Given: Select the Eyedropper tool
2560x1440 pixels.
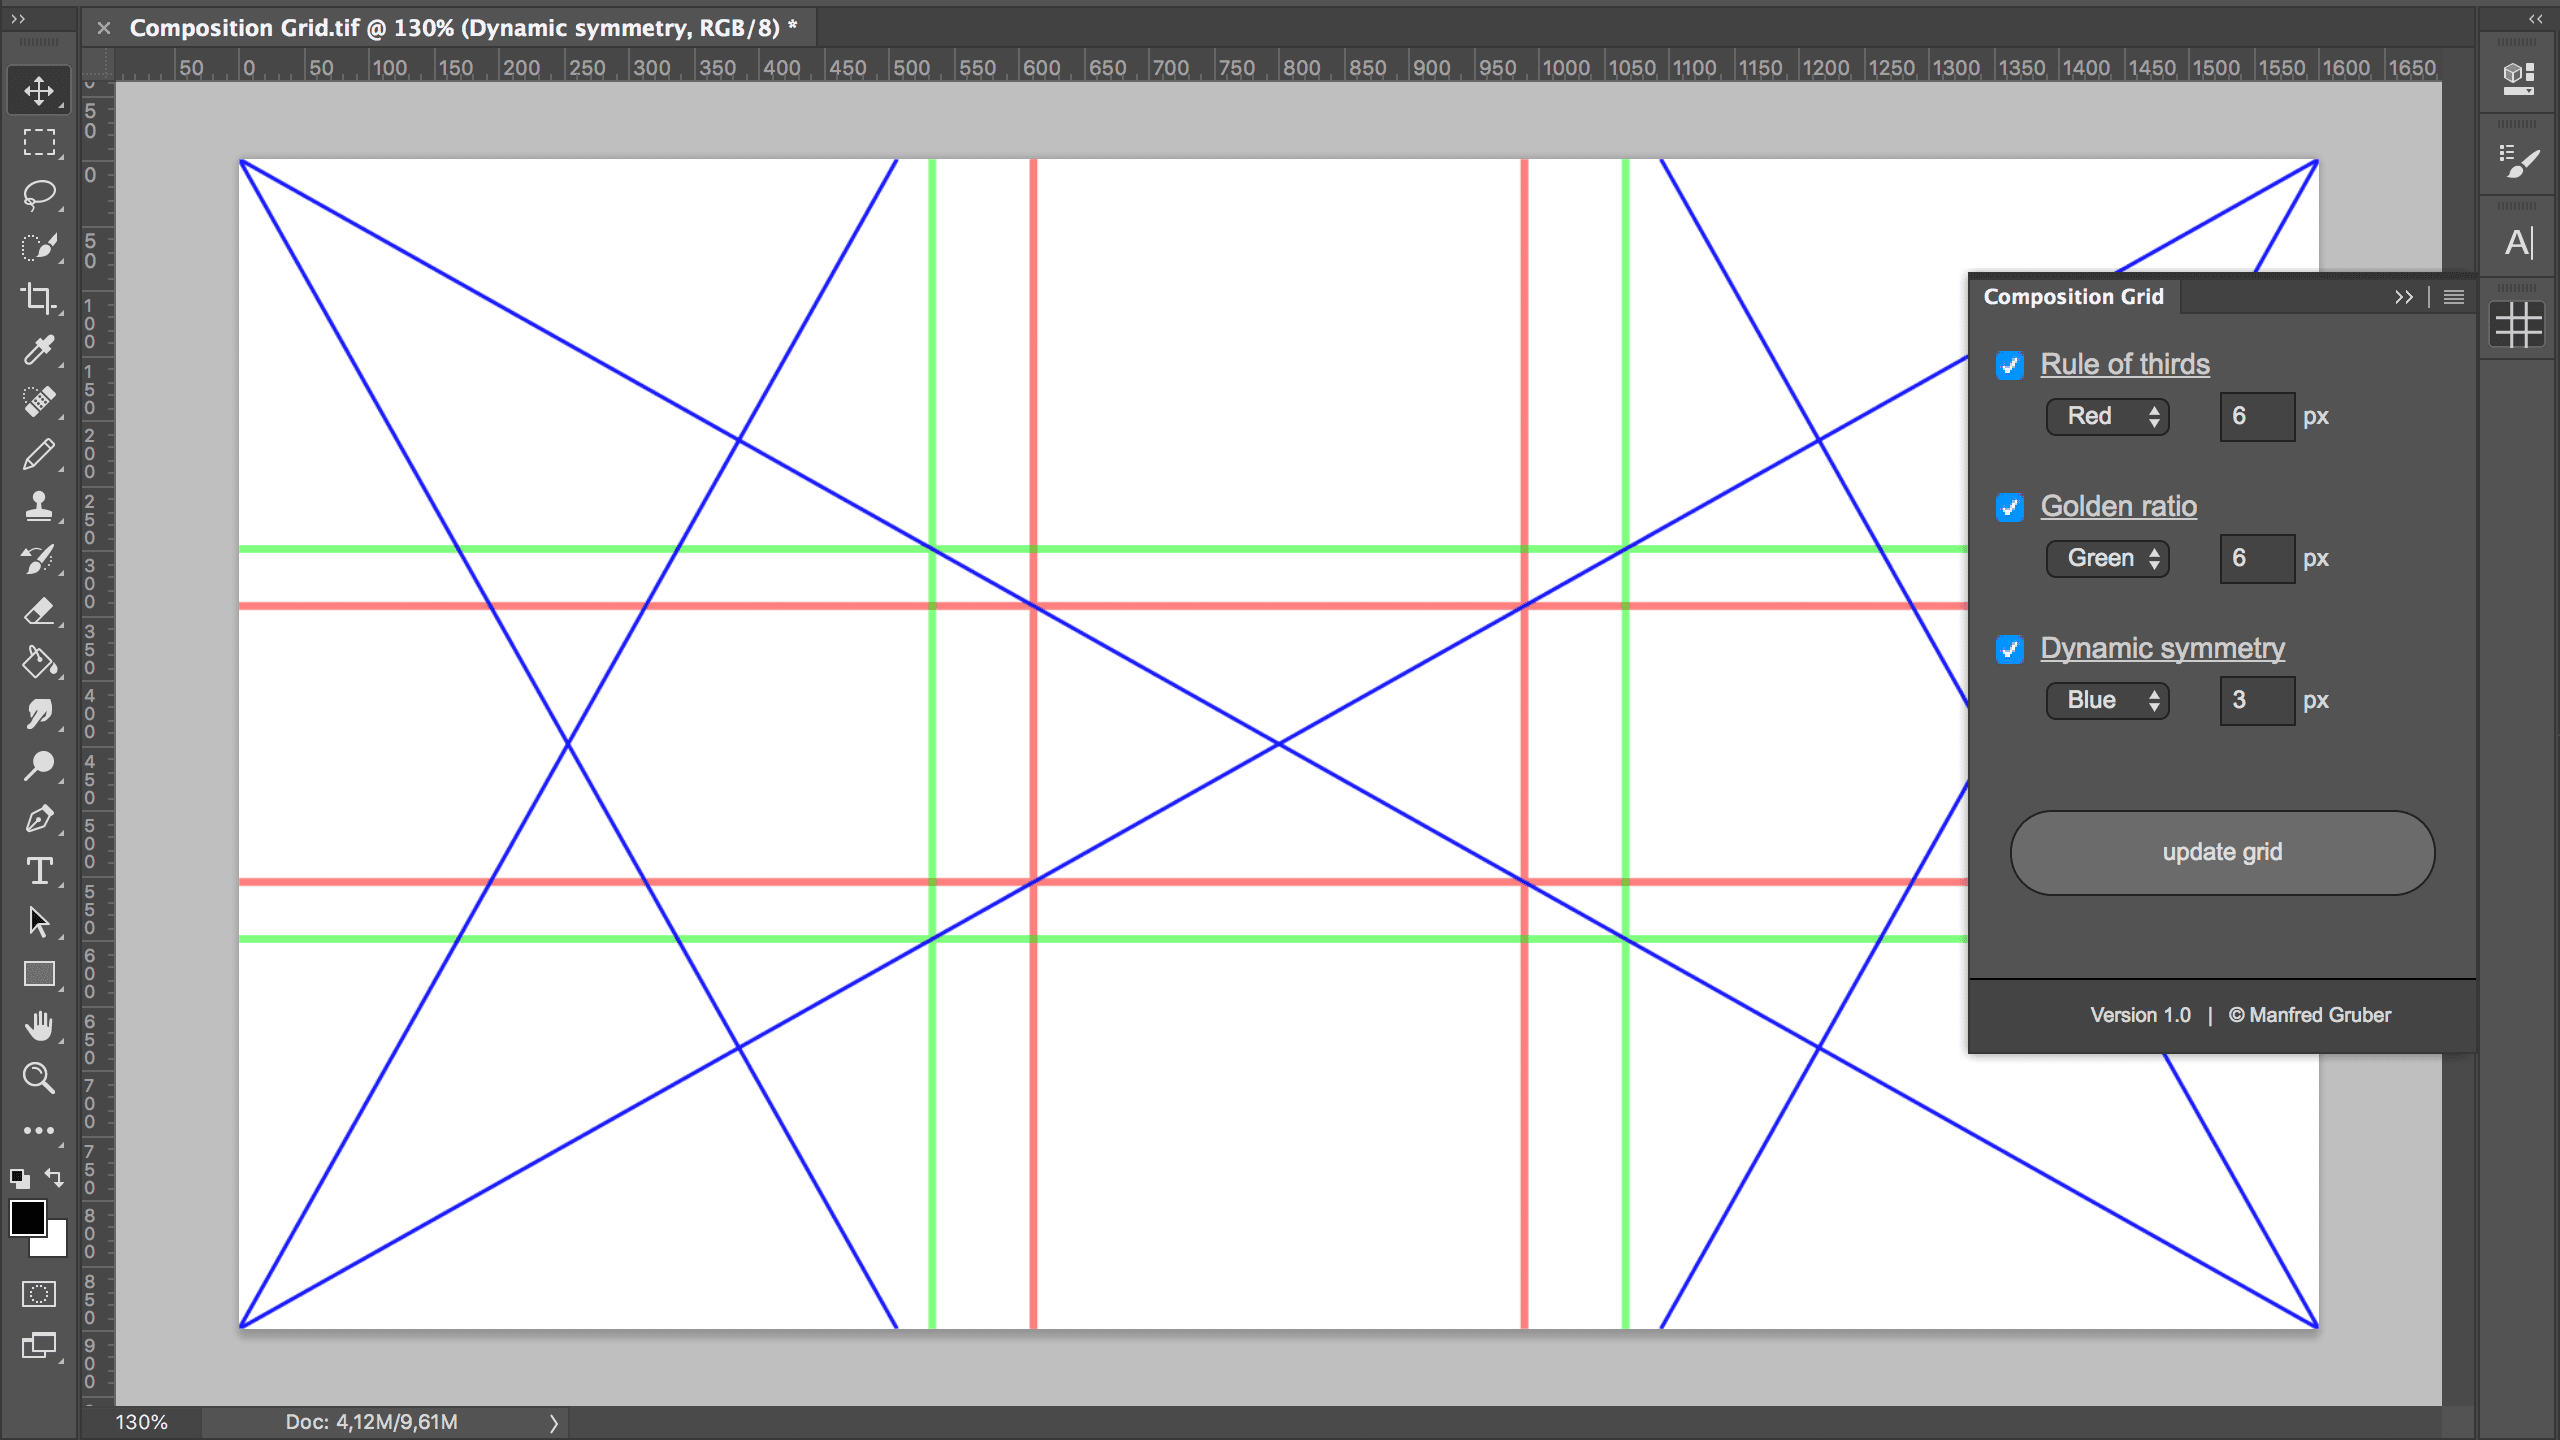Looking at the screenshot, I should click(x=39, y=350).
